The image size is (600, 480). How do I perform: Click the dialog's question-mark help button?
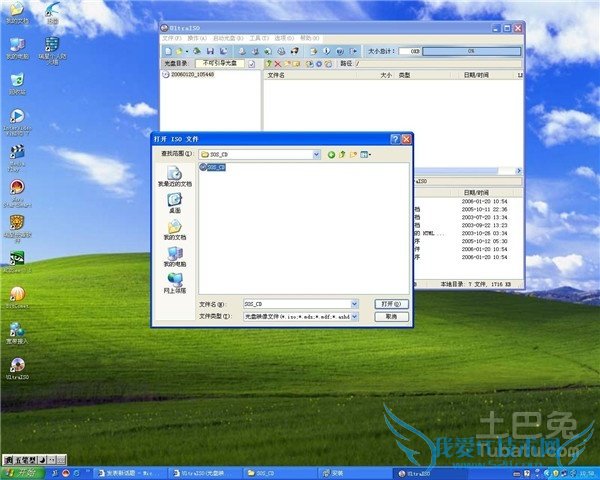(x=395, y=139)
